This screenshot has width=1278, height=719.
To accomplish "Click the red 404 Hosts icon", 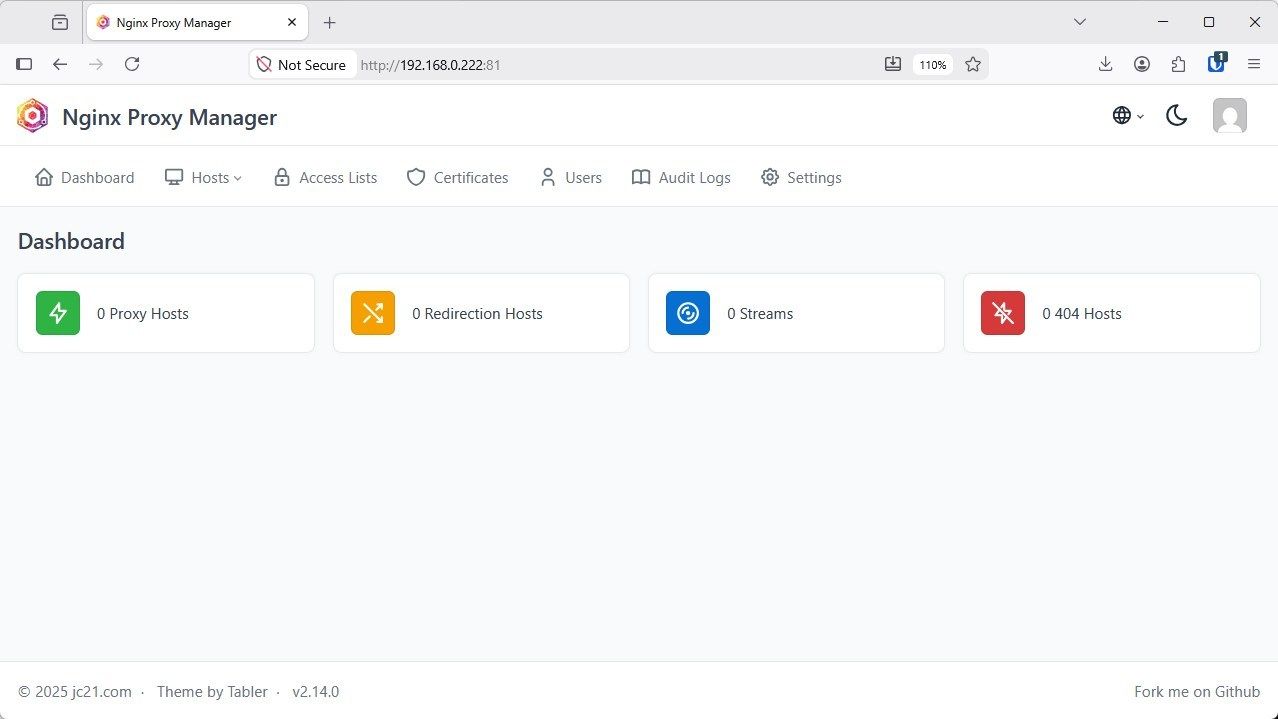I will [x=1003, y=313].
